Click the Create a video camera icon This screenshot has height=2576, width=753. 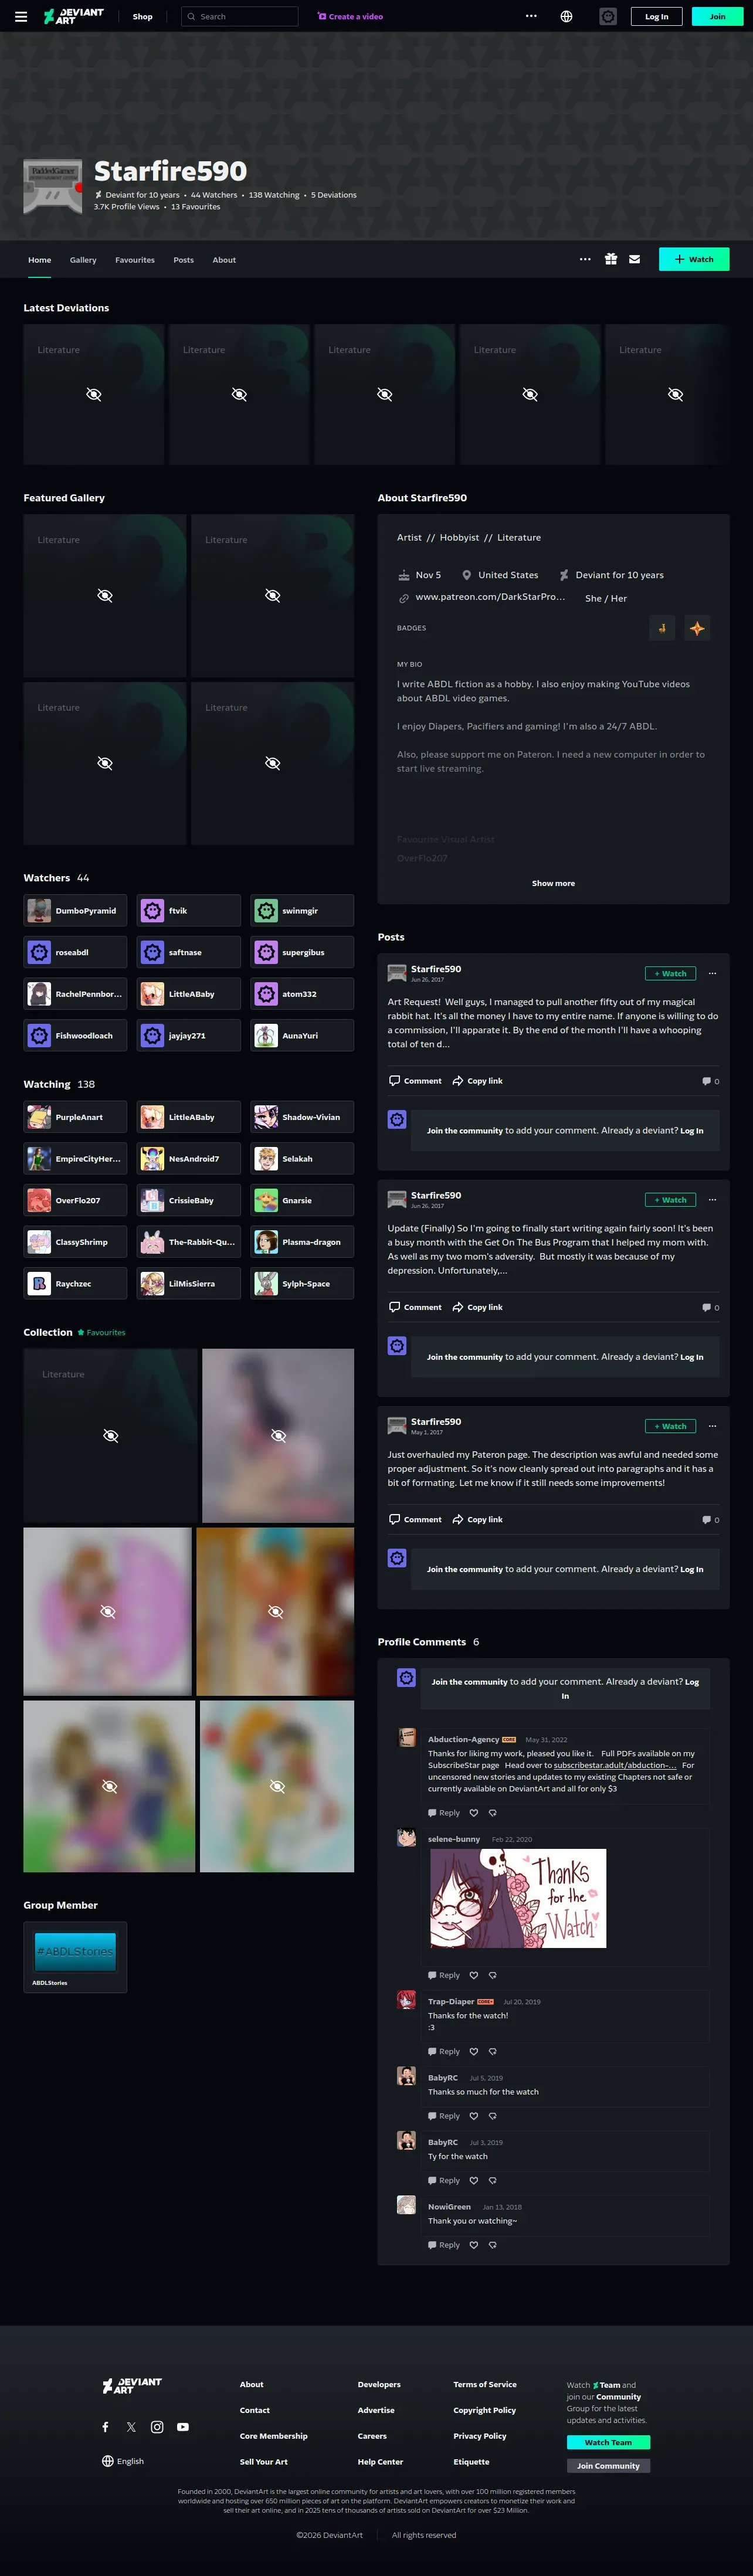322,16
